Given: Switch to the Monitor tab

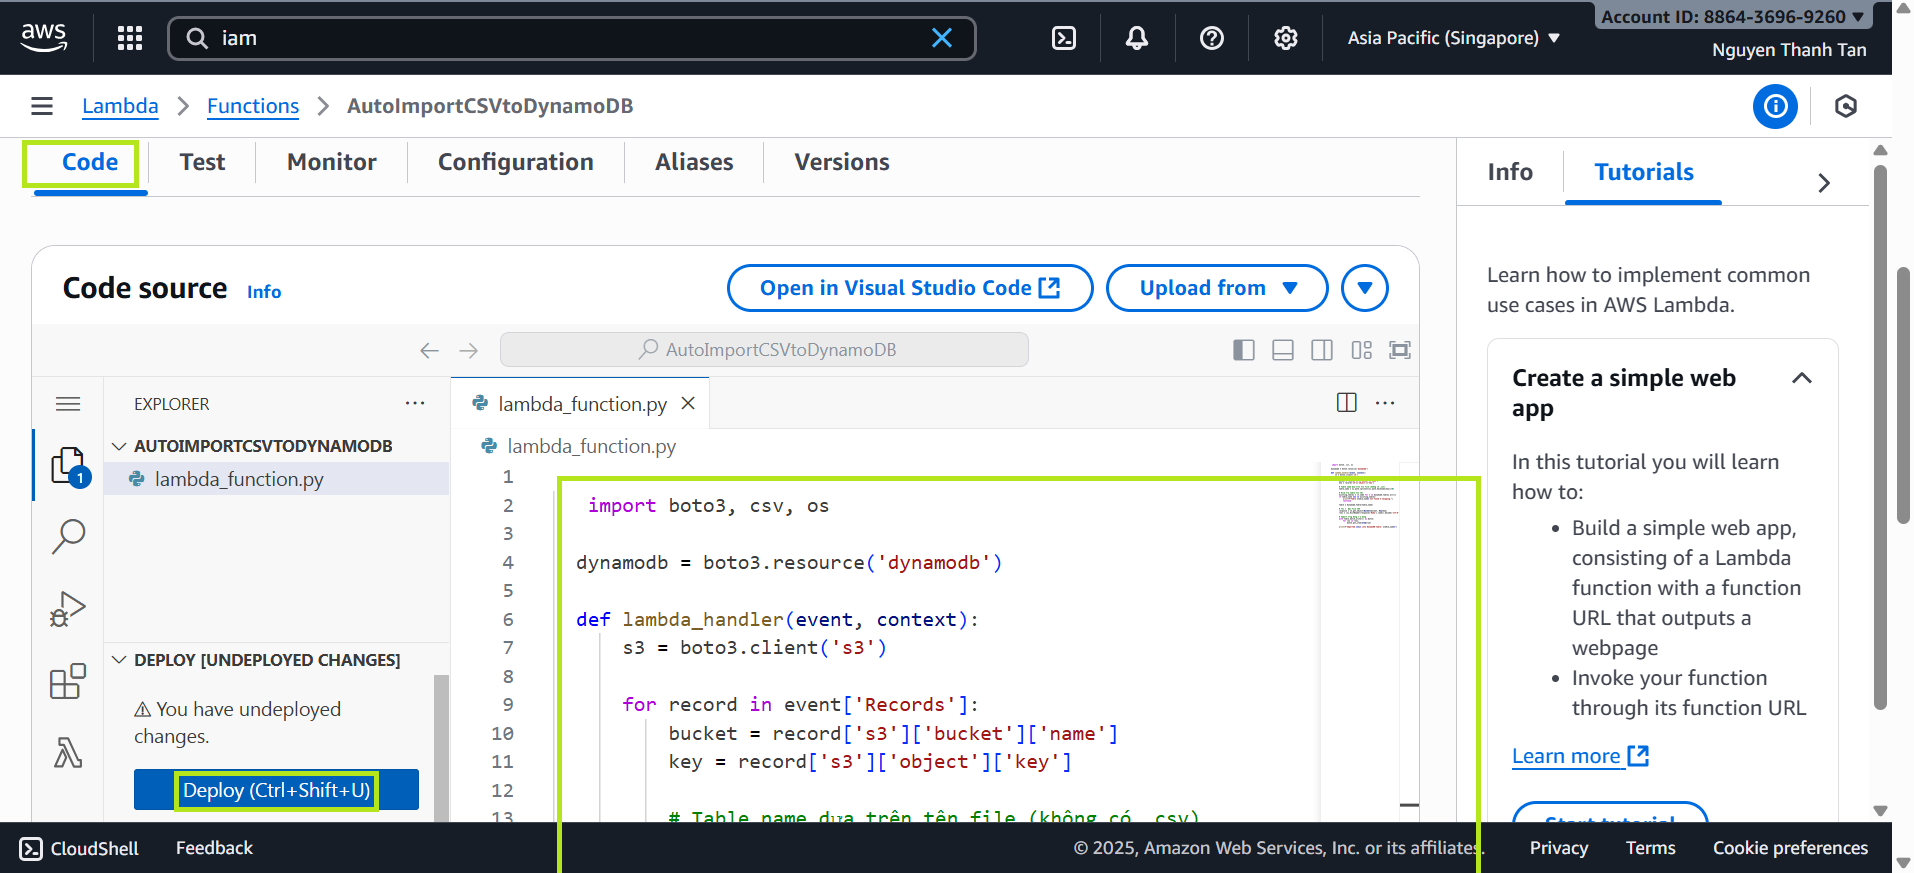Looking at the screenshot, I should point(332,162).
